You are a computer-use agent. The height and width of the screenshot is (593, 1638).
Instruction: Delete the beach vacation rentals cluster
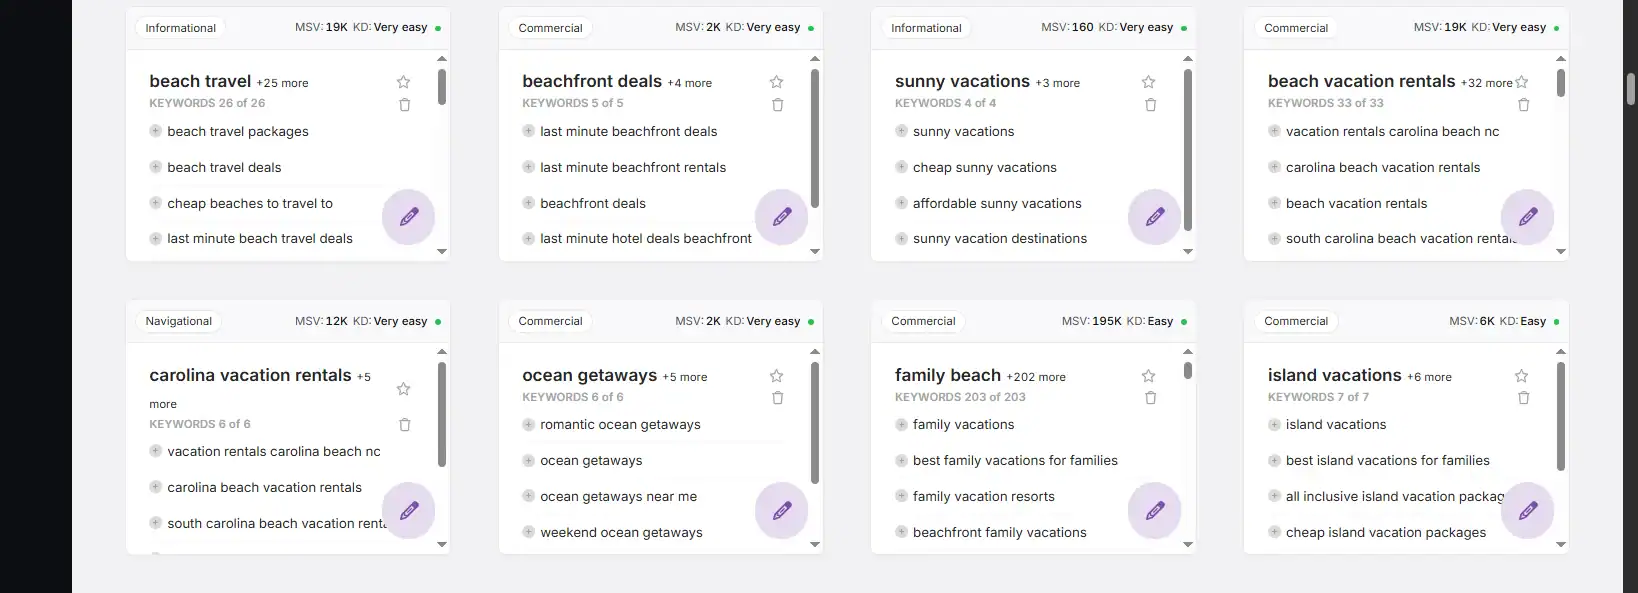tap(1523, 105)
